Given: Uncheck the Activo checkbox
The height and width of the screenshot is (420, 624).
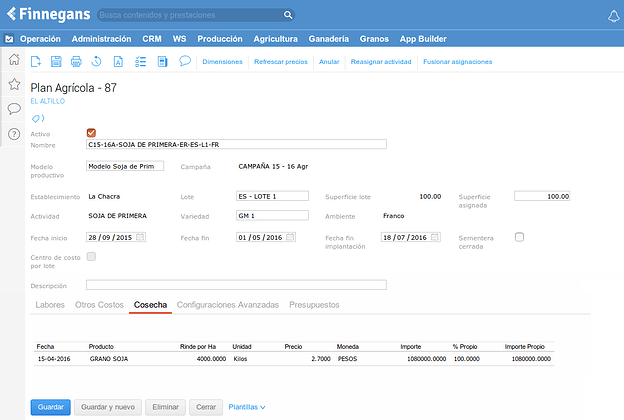Looking at the screenshot, I should (x=91, y=133).
